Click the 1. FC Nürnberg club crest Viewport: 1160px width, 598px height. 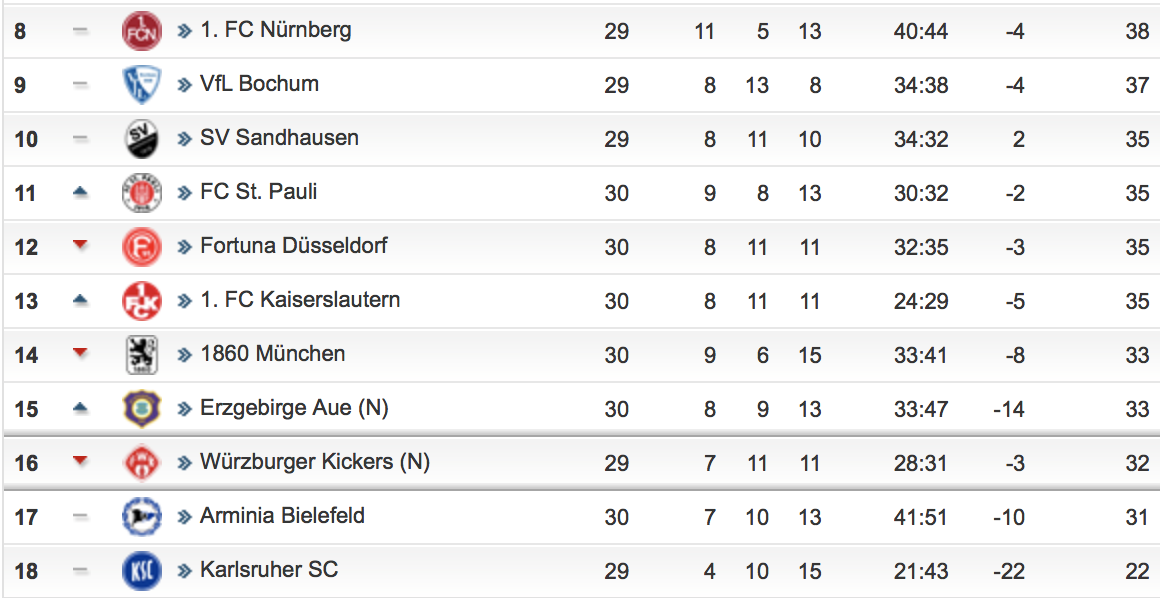(141, 31)
